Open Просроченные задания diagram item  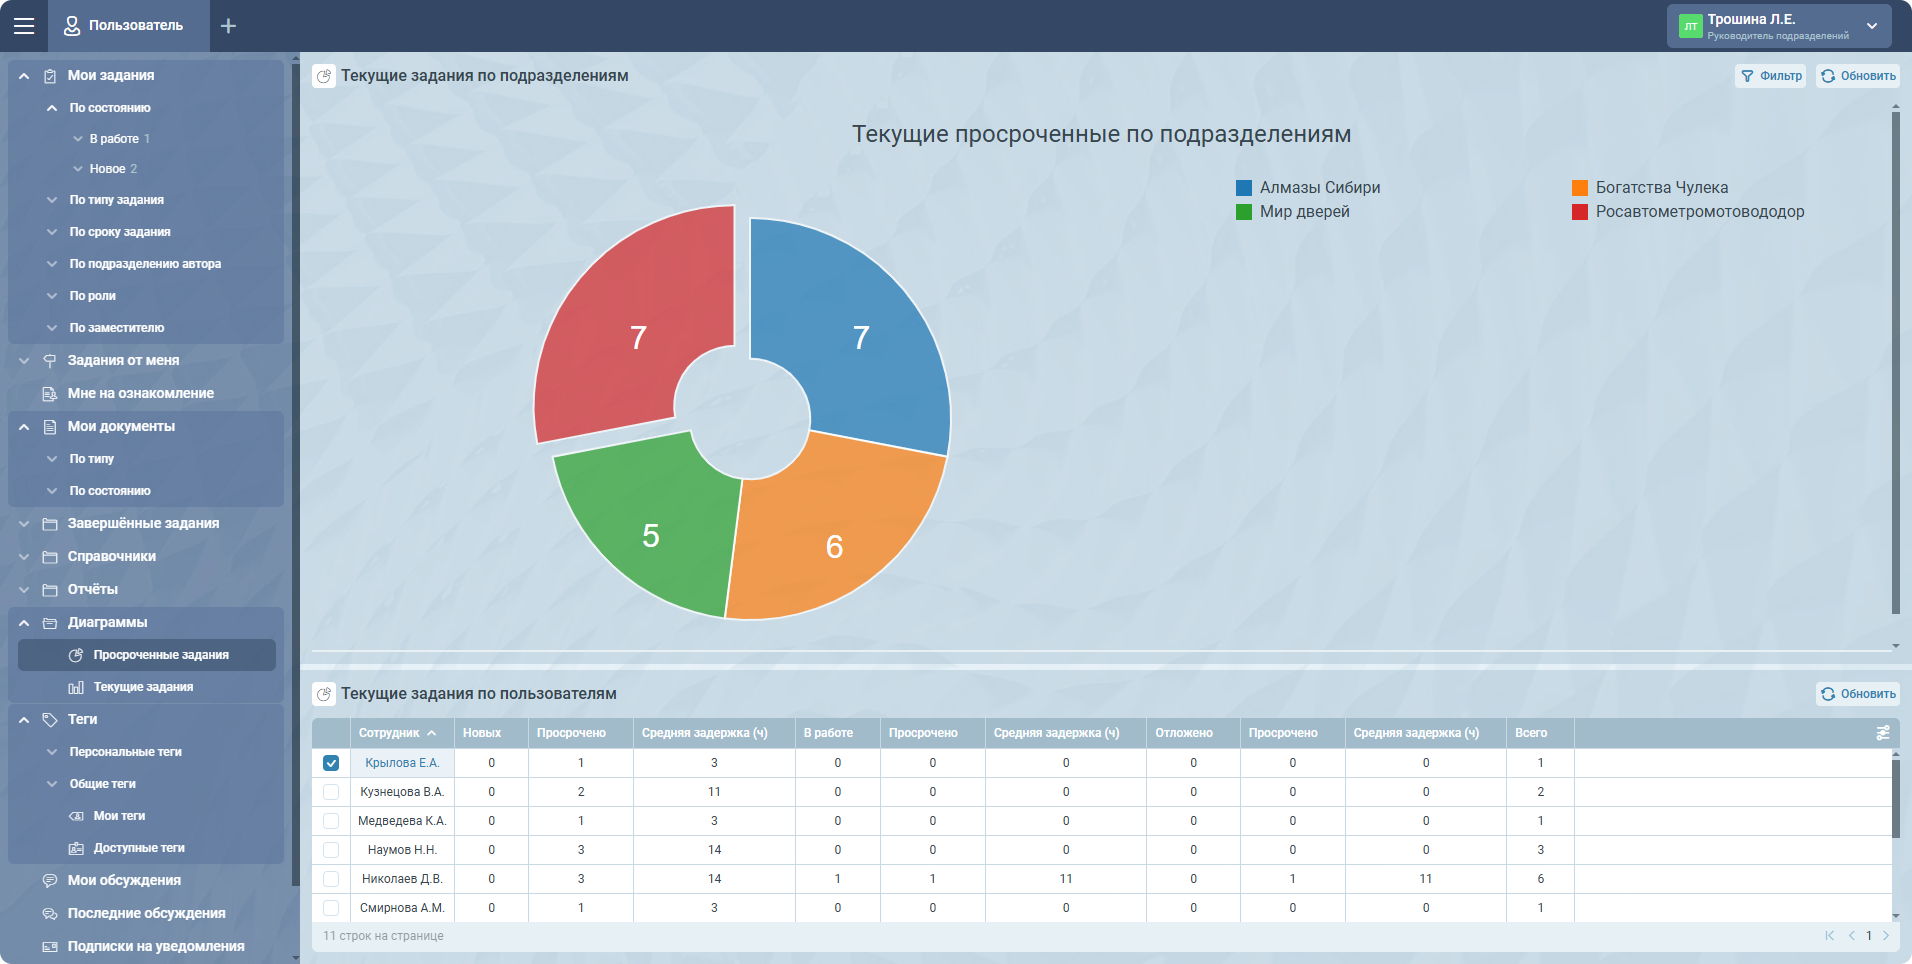[x=160, y=655]
